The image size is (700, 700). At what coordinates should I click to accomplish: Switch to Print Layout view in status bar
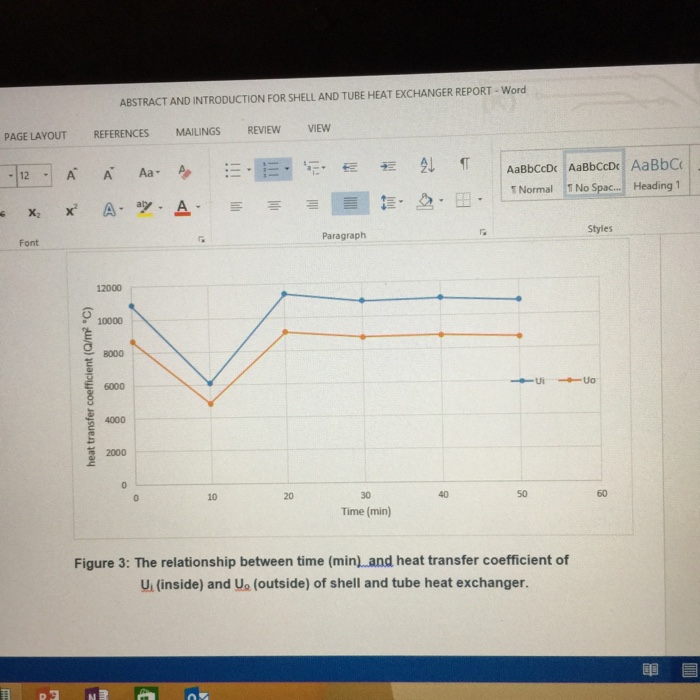(690, 670)
